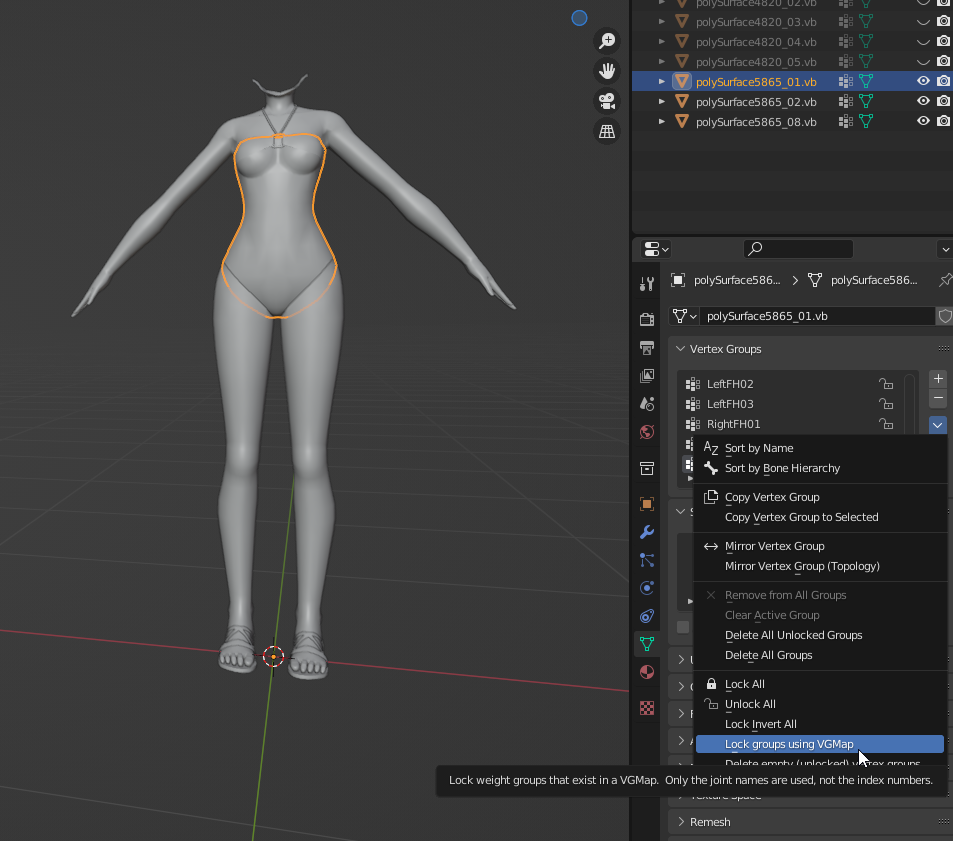953x841 pixels.
Task: Open the Tool properties tab
Action: [647, 284]
